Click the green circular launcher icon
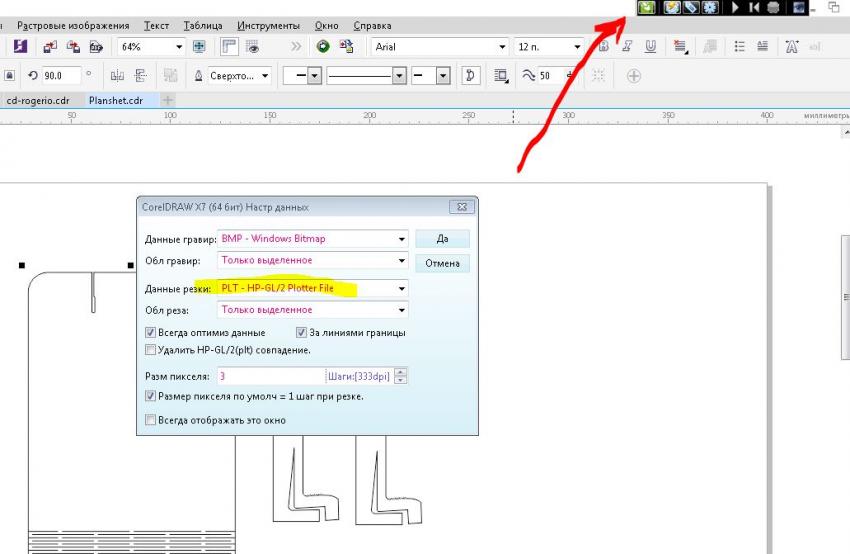Image resolution: width=850 pixels, height=554 pixels. point(323,47)
